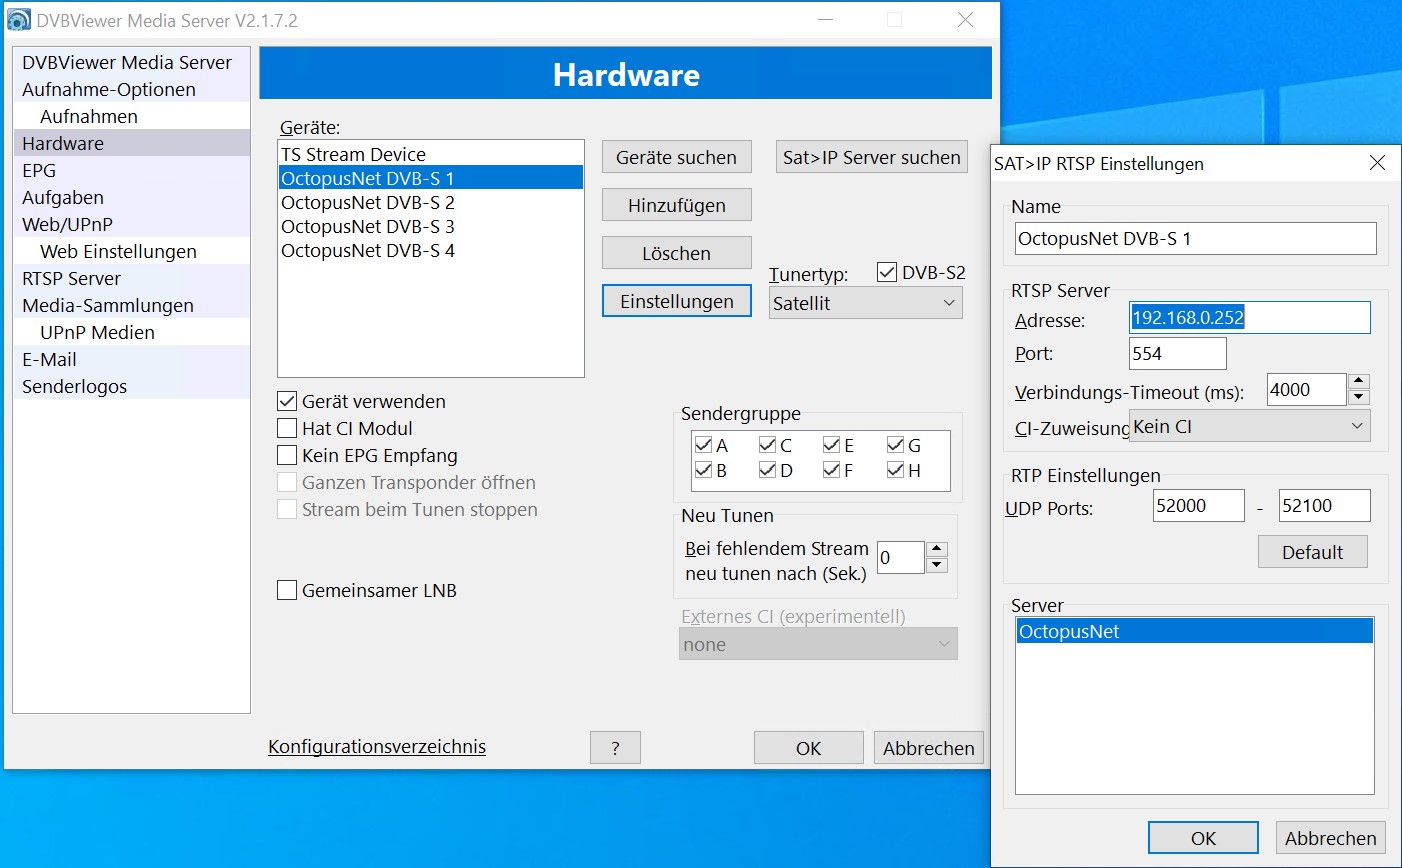Open the Tunertyp Satellit dropdown
The width and height of the screenshot is (1402, 868).
pyautogui.click(x=865, y=303)
